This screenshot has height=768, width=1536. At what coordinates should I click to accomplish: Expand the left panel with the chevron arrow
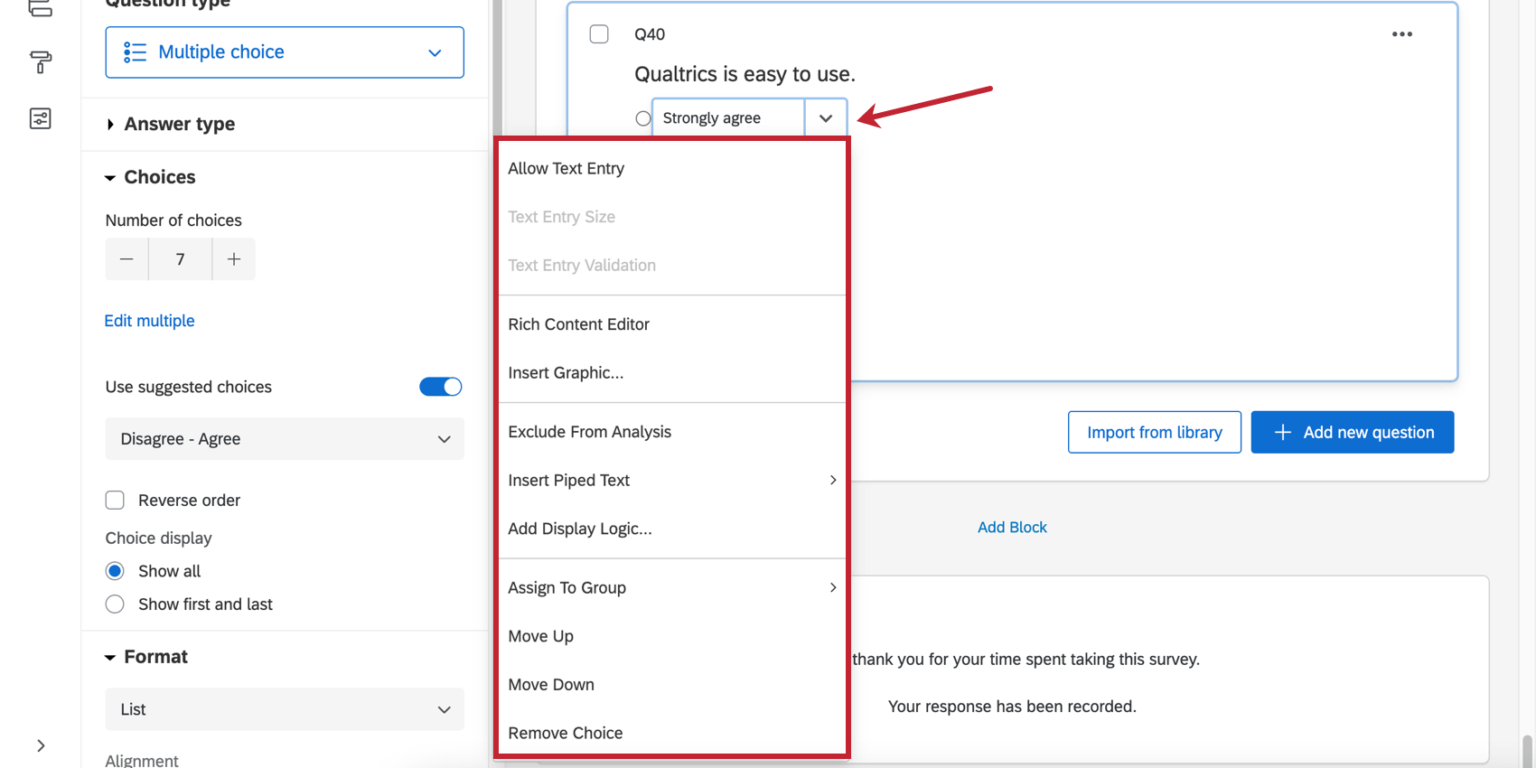(40, 745)
